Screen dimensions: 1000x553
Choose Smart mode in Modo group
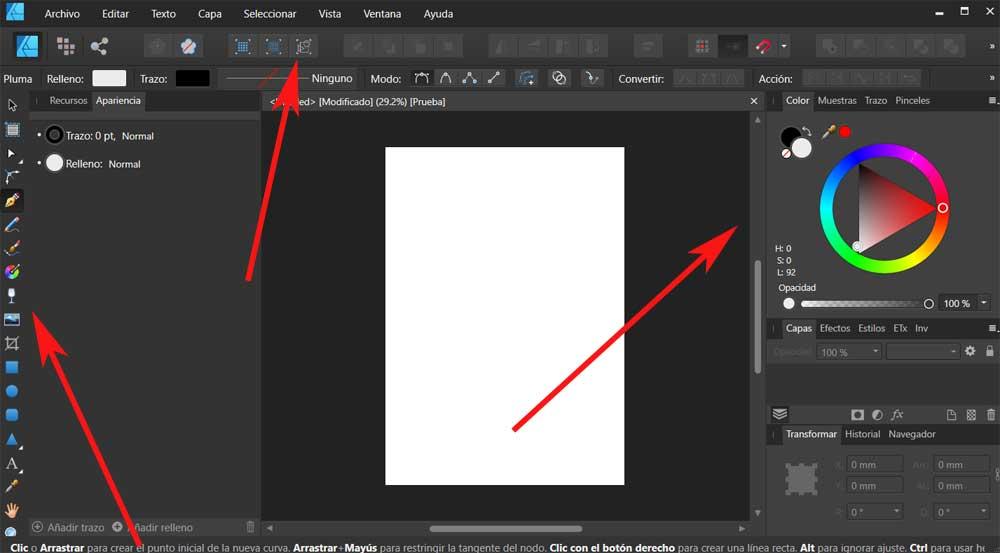(446, 78)
